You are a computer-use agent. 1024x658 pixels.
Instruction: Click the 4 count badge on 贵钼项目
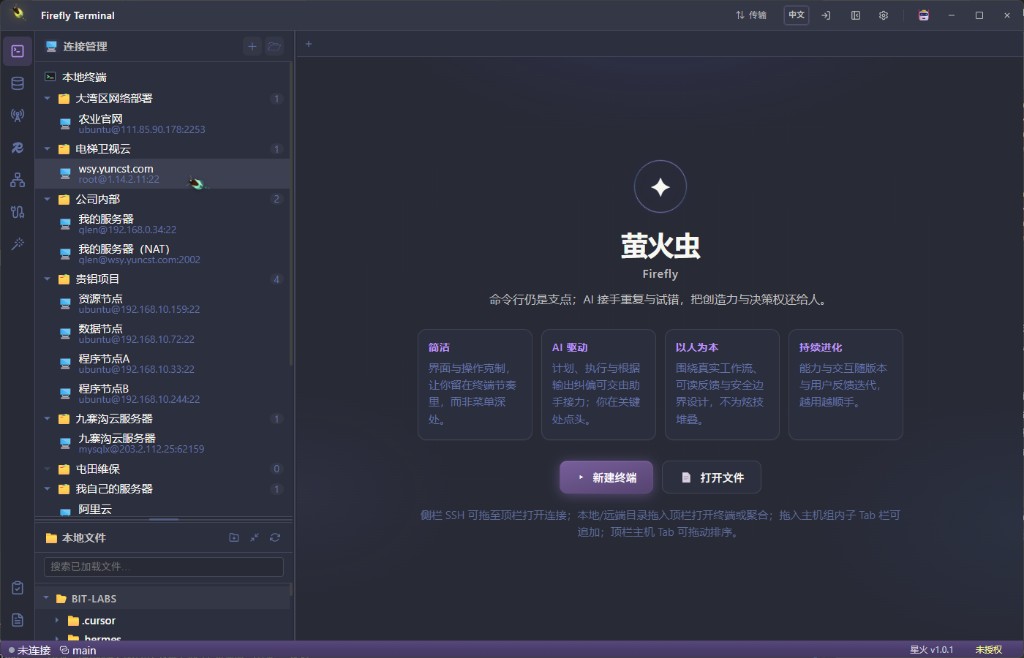click(x=276, y=279)
